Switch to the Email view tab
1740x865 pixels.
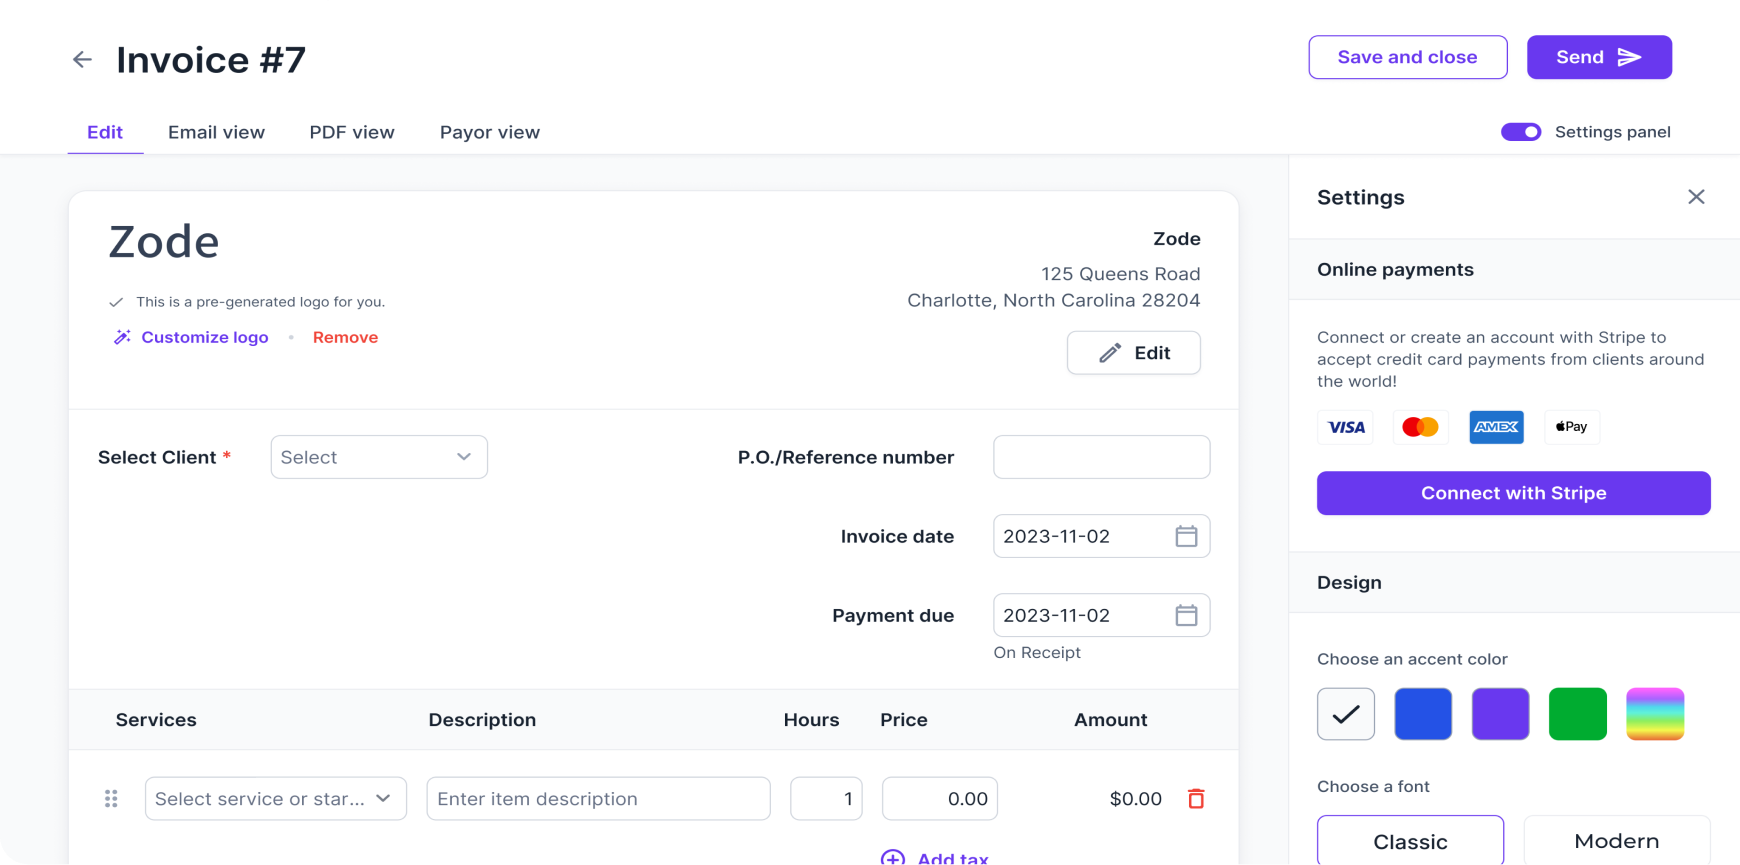pos(216,132)
